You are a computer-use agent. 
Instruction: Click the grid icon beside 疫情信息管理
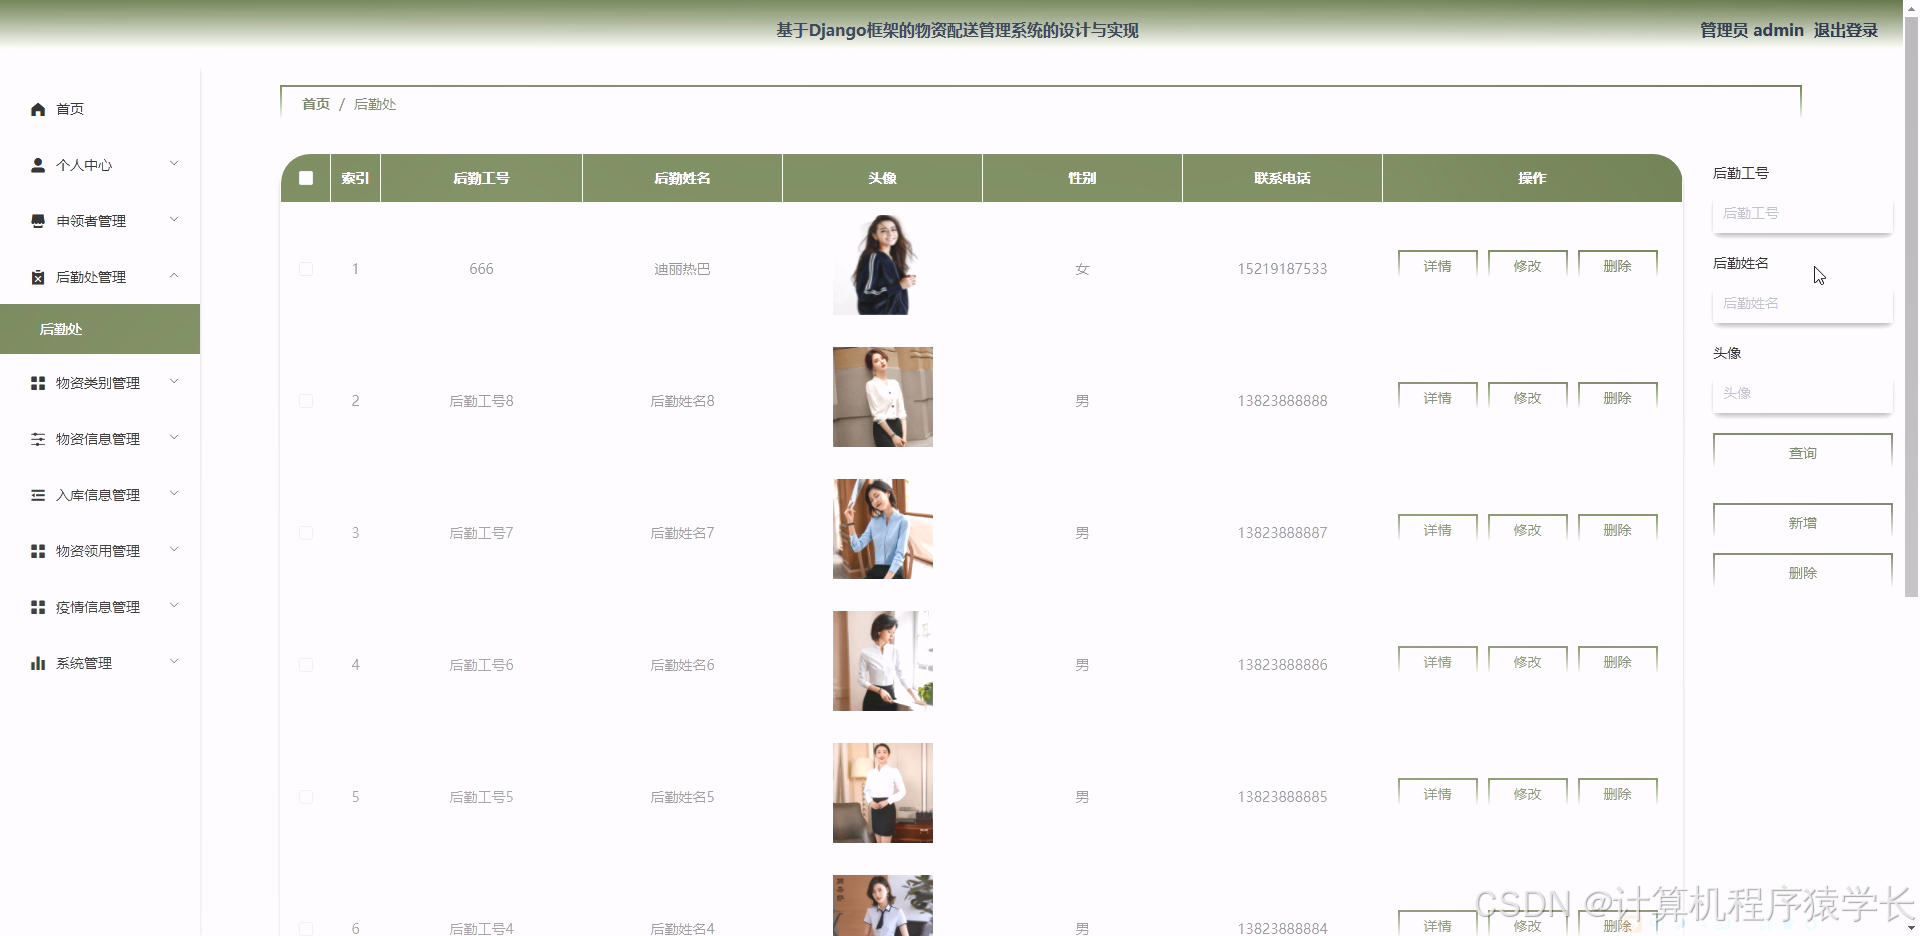point(38,607)
